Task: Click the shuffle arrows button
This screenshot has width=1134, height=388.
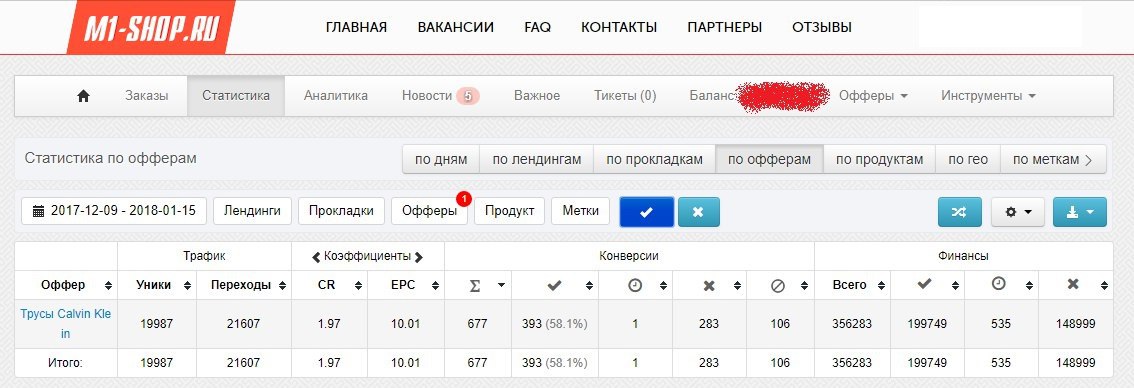Action: [x=959, y=211]
